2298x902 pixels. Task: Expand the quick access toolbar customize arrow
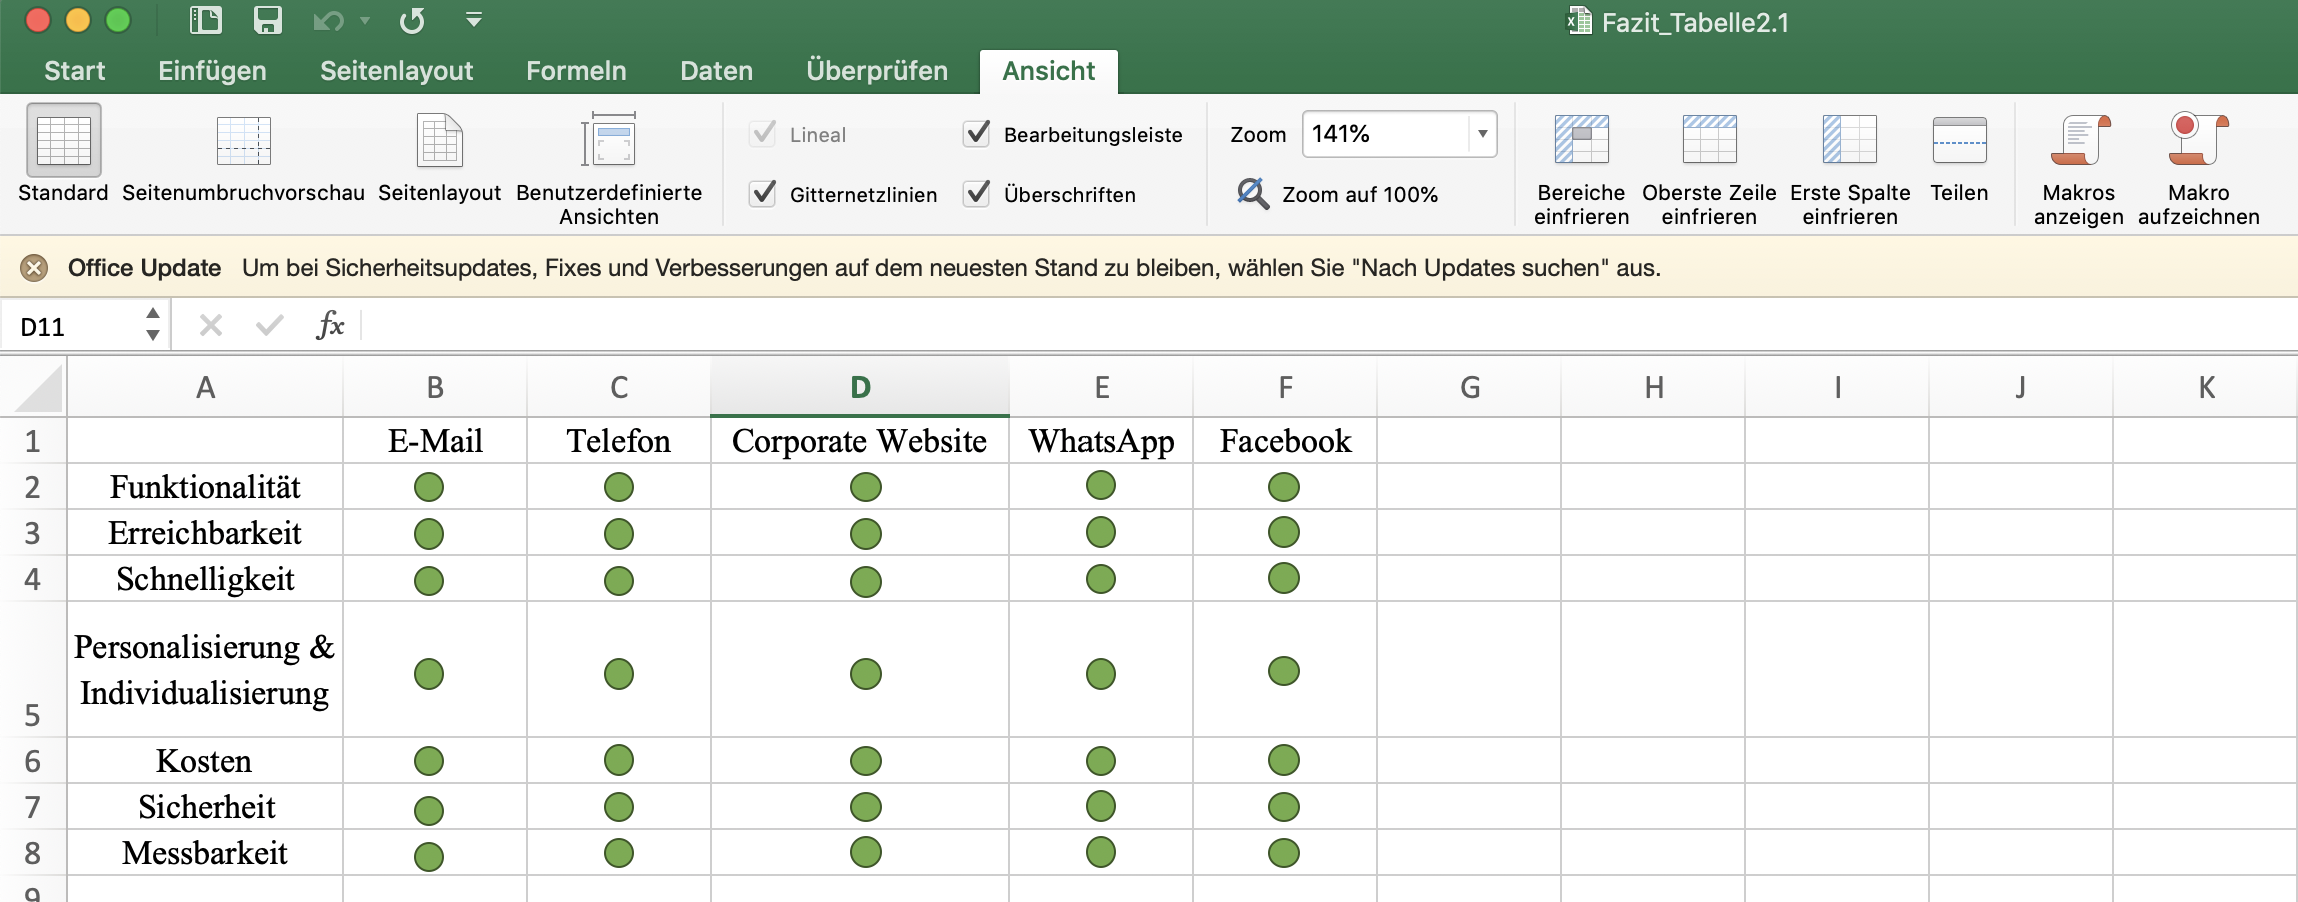click(474, 20)
